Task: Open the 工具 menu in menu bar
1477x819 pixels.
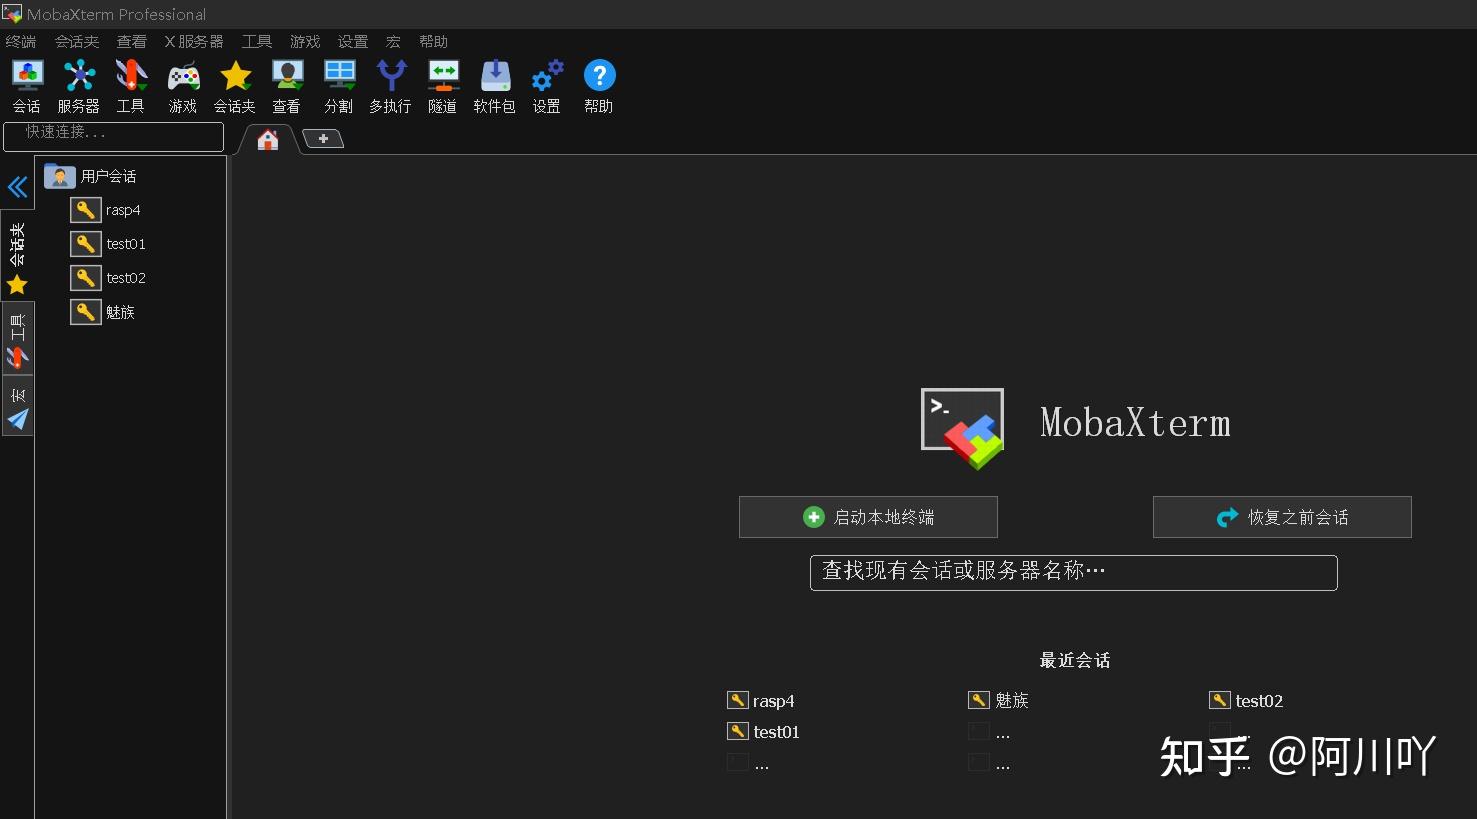Action: [257, 41]
